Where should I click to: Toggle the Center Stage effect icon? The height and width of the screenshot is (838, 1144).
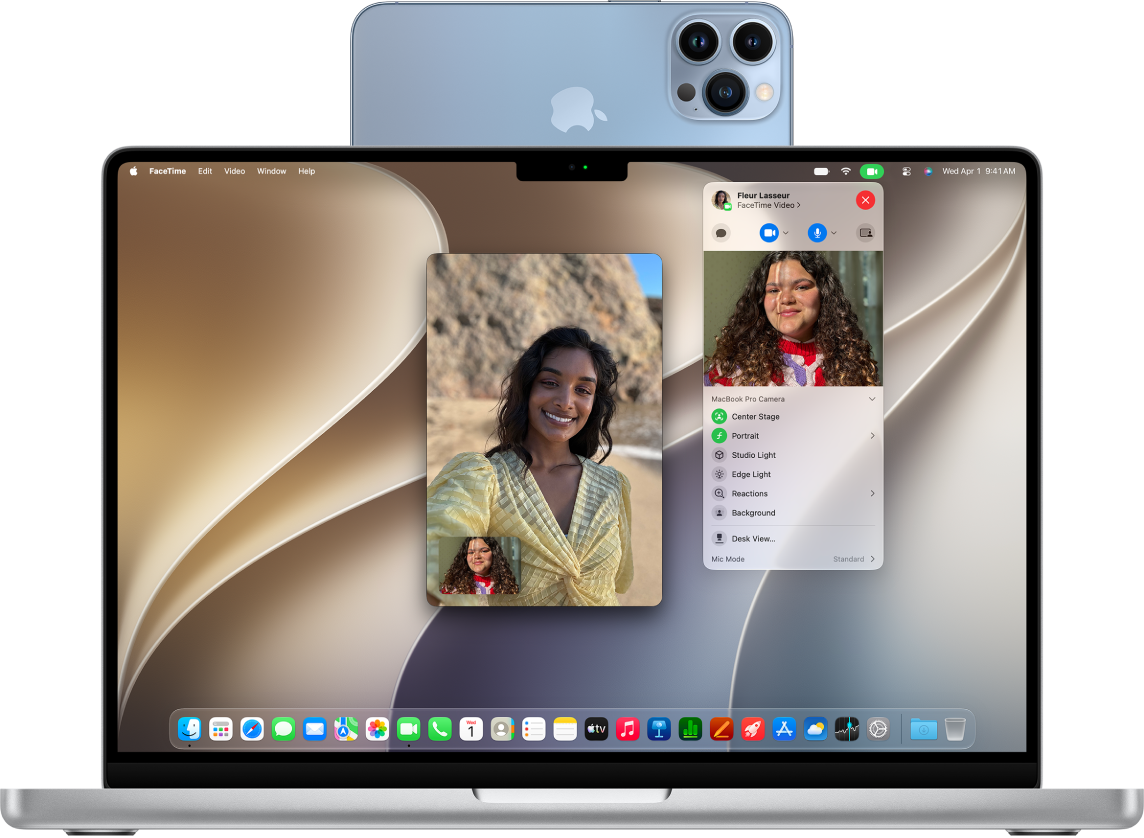pyautogui.click(x=719, y=416)
